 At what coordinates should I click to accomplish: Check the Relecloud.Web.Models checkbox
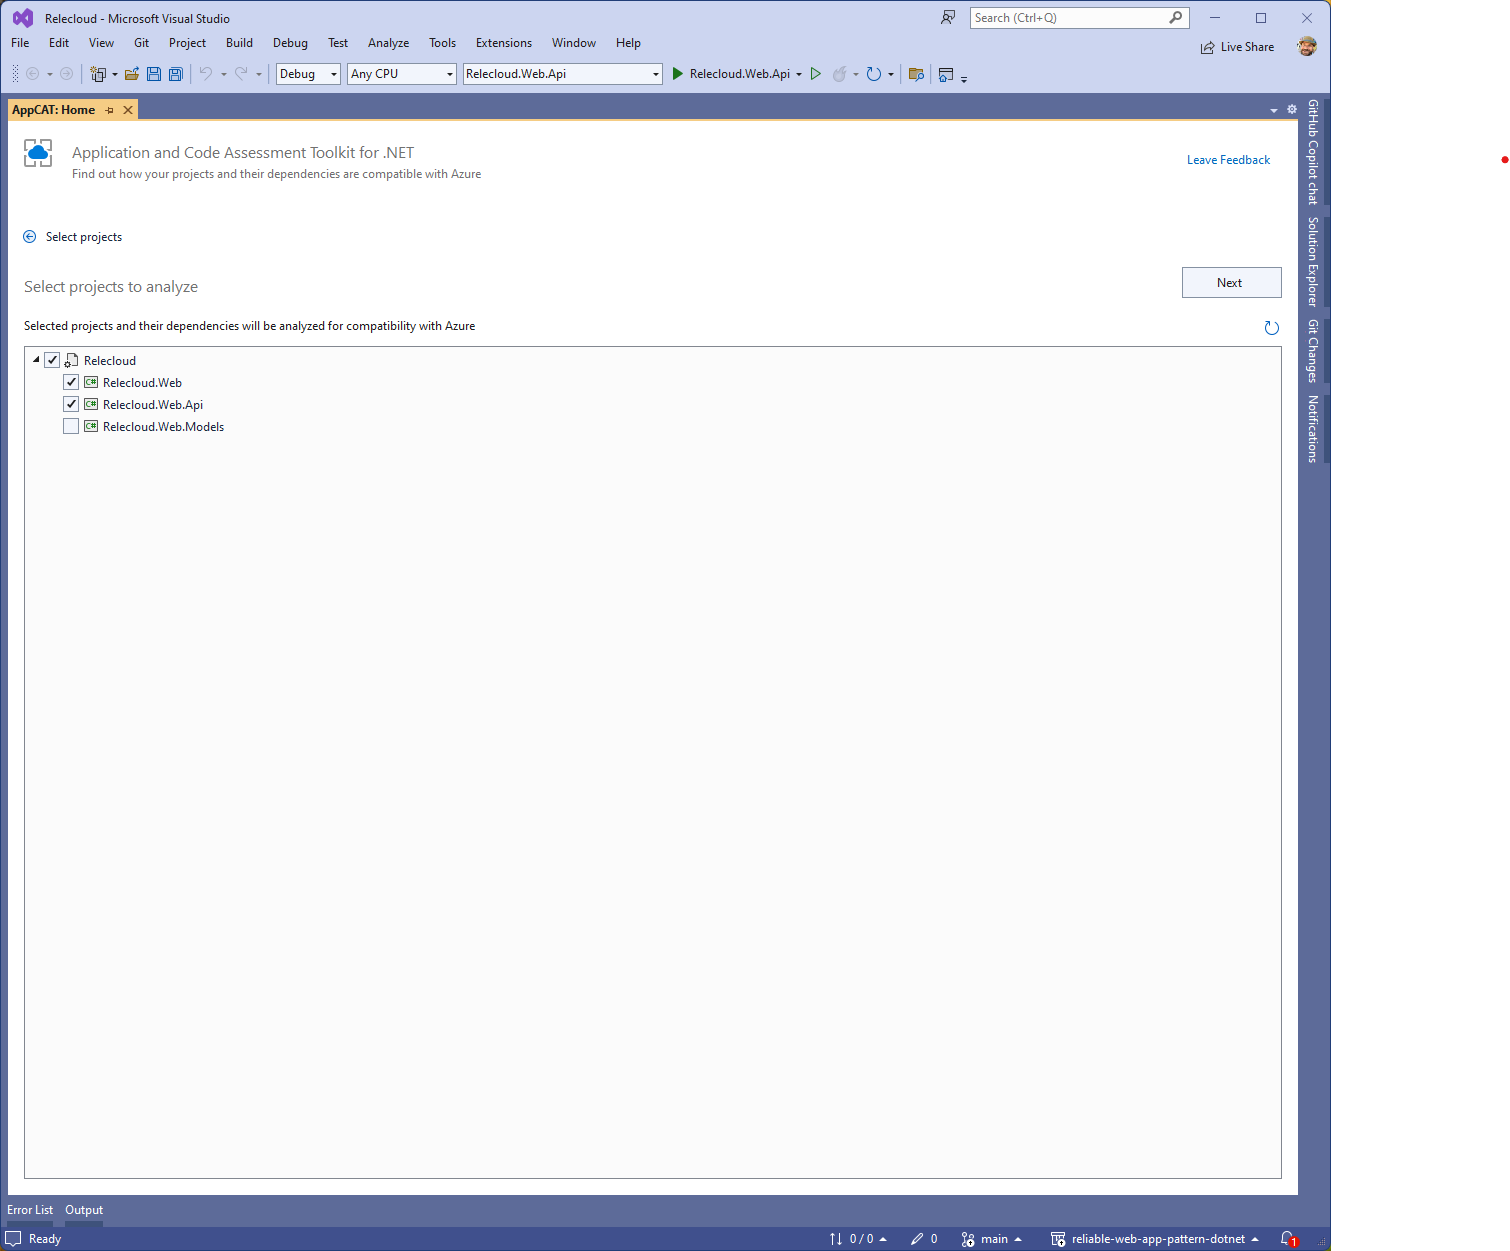coord(71,425)
